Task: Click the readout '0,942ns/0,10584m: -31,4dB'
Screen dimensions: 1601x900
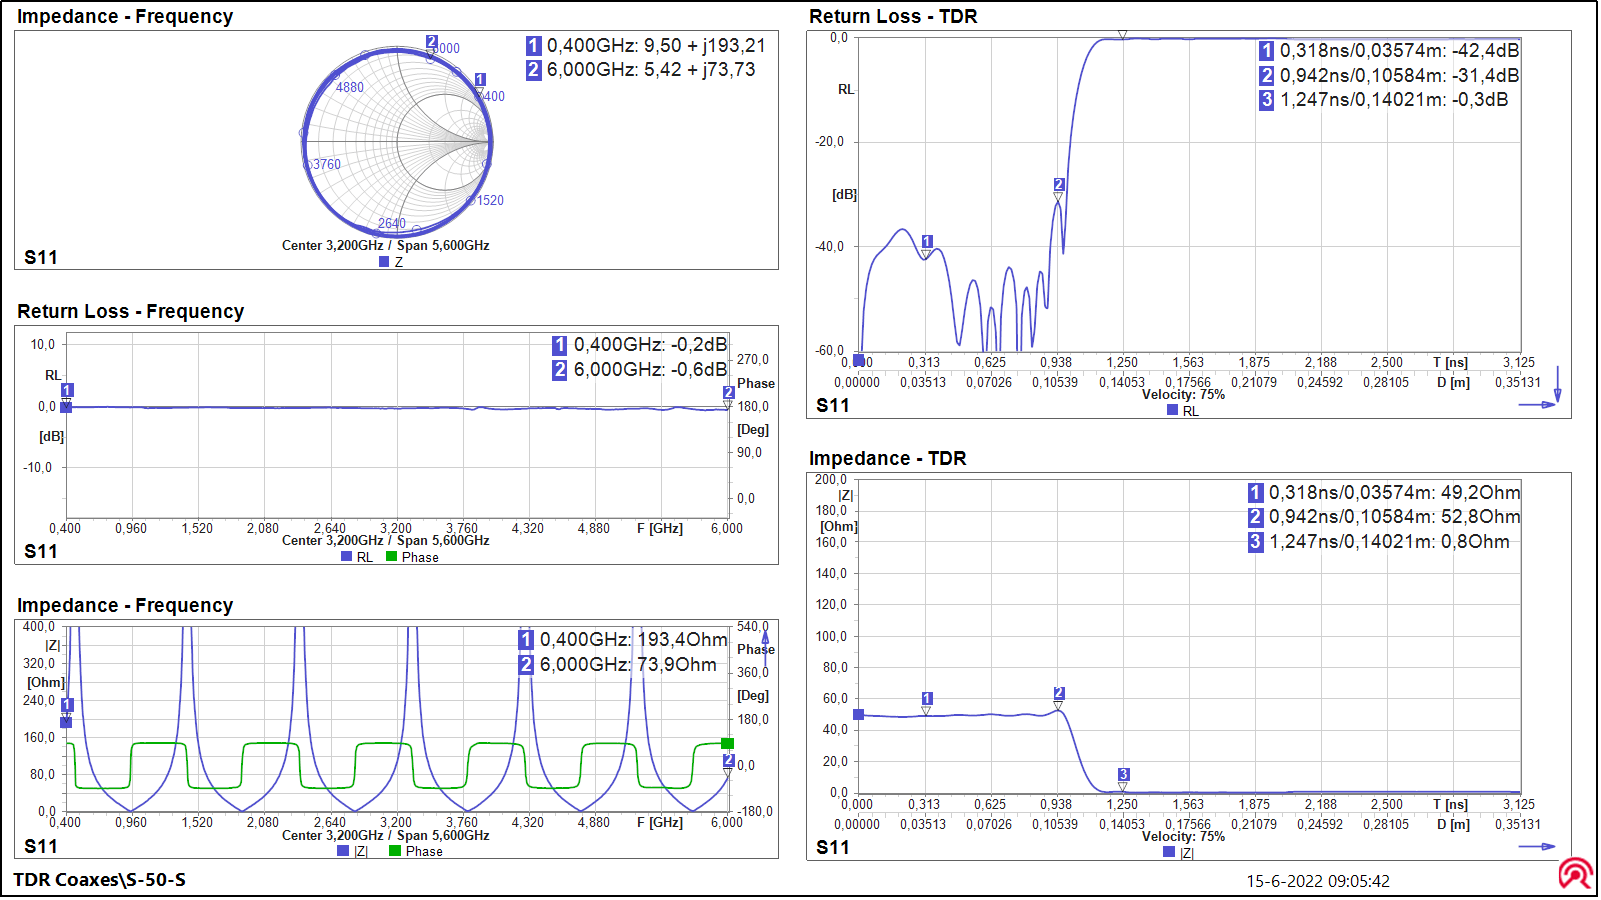Action: pyautogui.click(x=1399, y=76)
